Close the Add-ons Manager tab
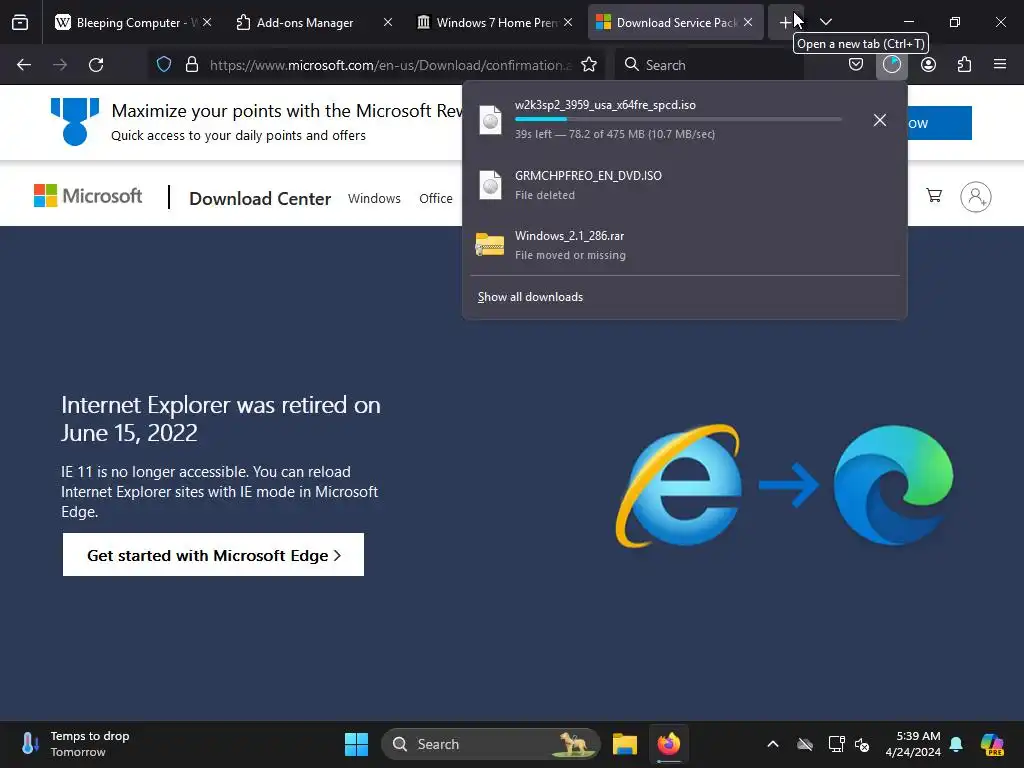1024x768 pixels. pyautogui.click(x=388, y=22)
